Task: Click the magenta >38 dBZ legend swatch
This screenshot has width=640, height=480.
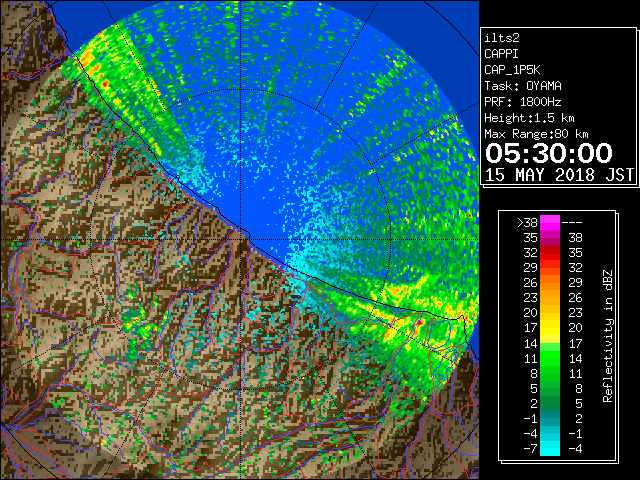Action: [550, 222]
